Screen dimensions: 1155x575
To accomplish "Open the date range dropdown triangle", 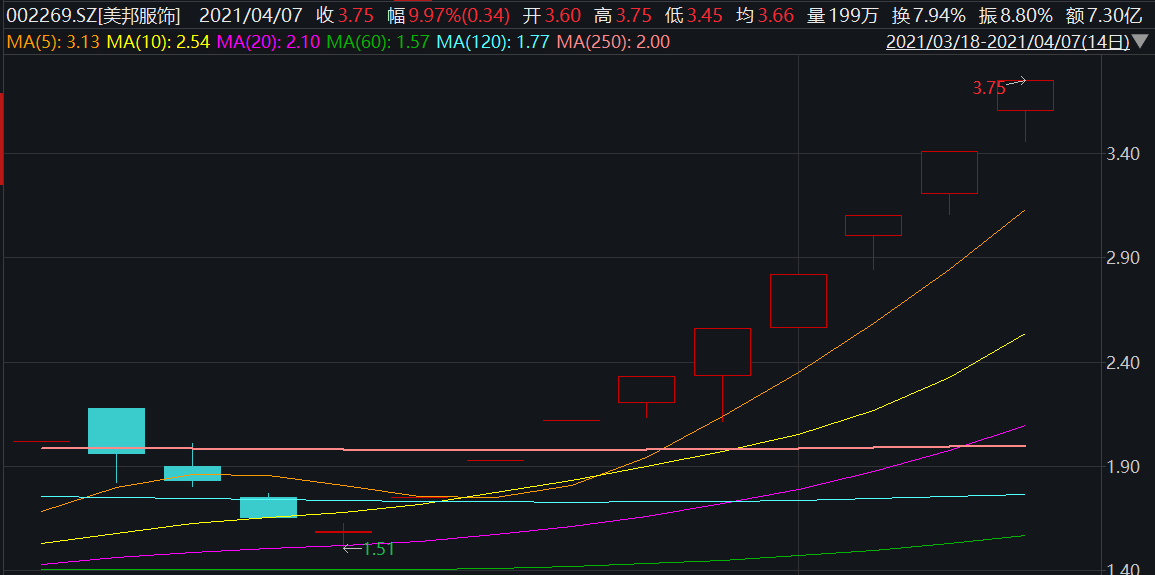I will pos(1141,42).
